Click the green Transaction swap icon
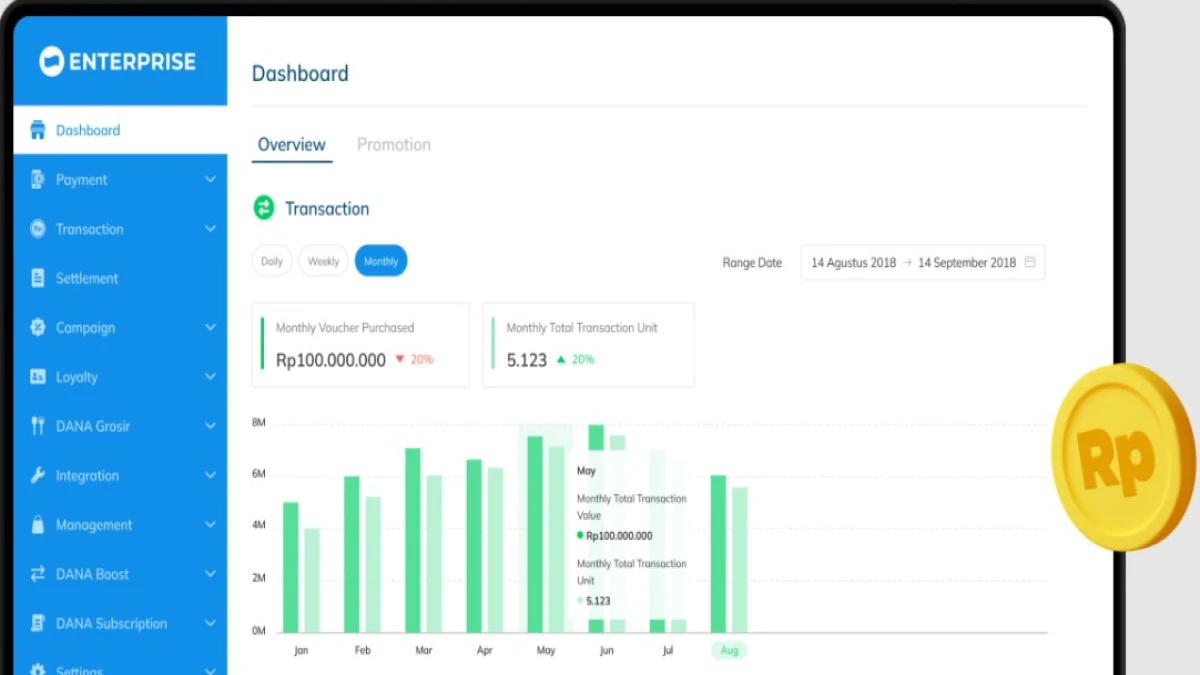 [264, 208]
